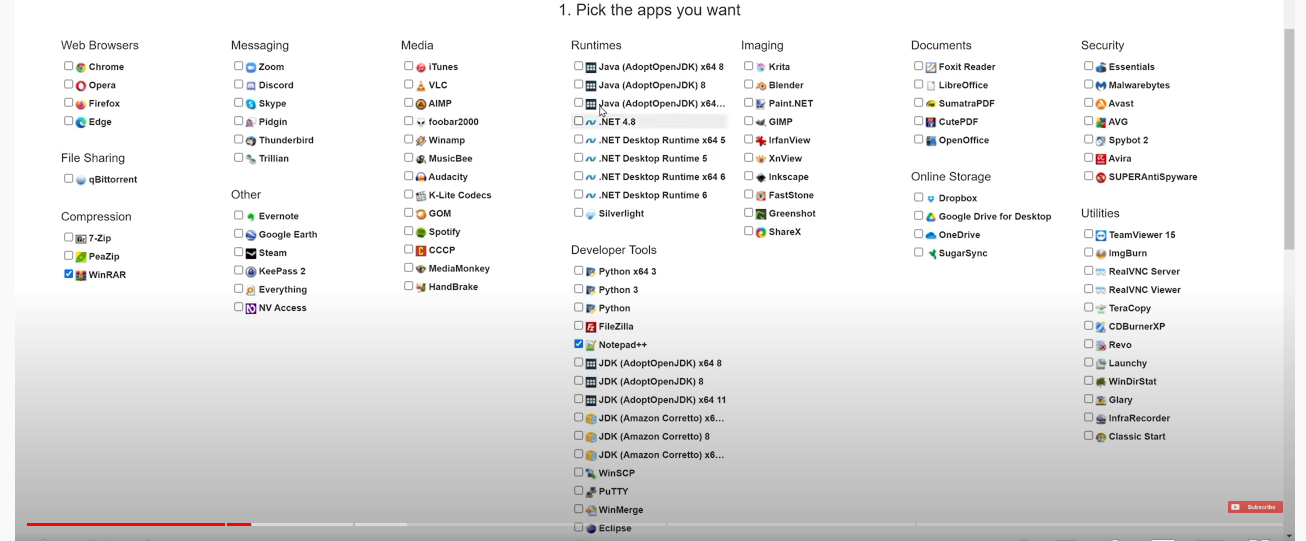The image size is (1306, 541).
Task: Uncheck the WinRAR checkbox
Action: 68,274
